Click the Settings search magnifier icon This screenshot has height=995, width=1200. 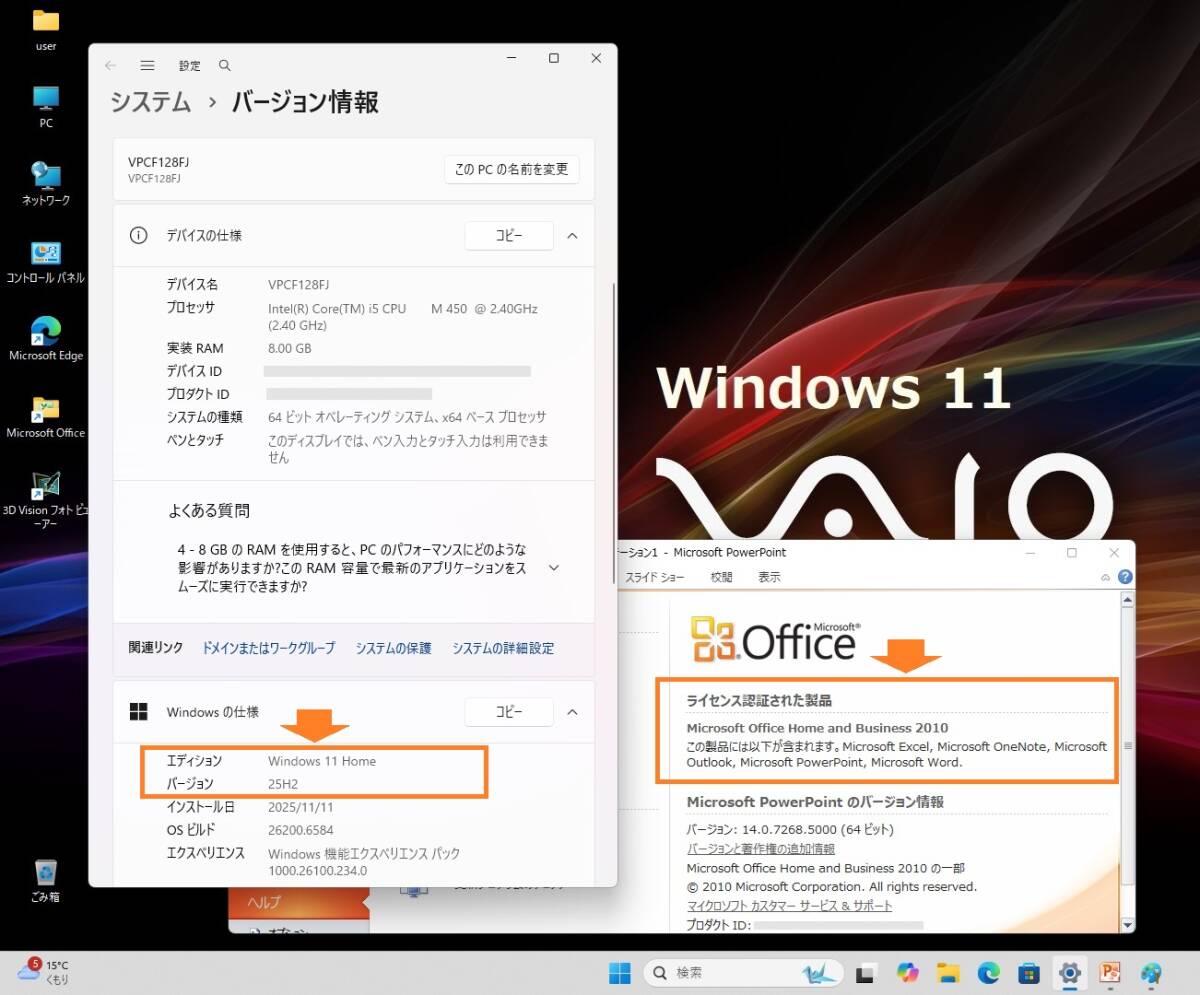coord(225,65)
